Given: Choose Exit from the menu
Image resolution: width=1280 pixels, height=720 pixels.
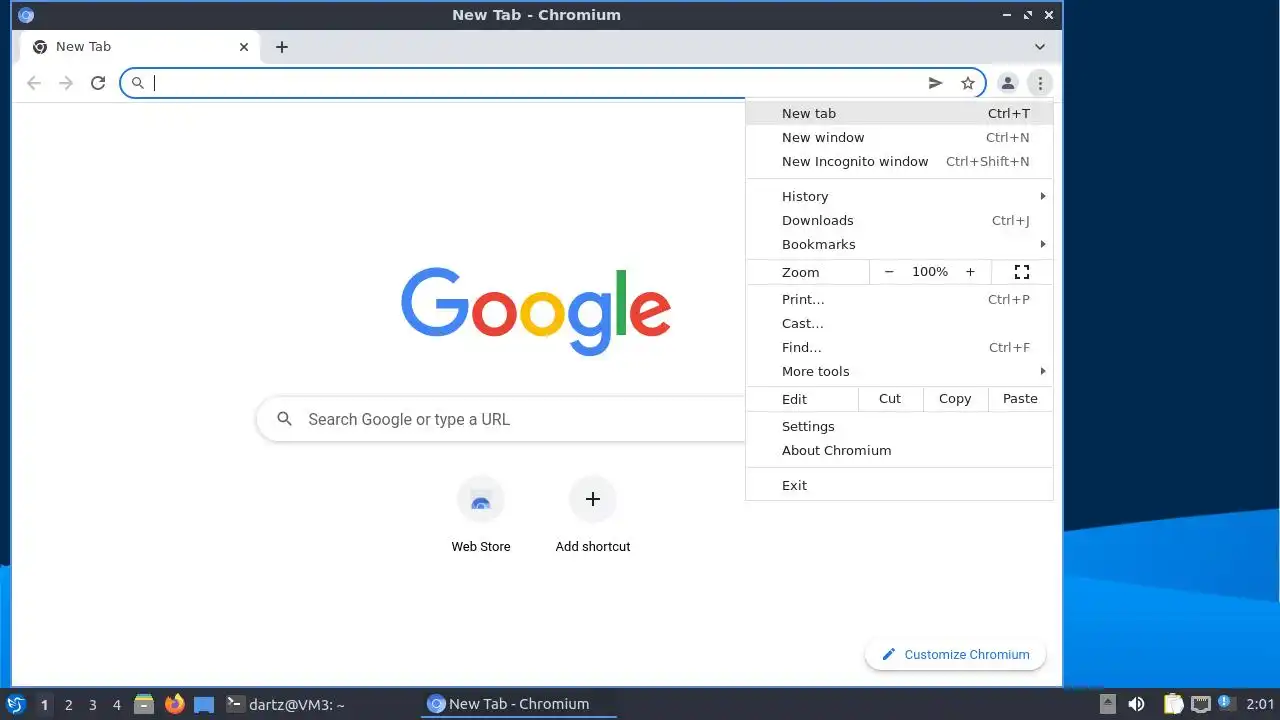Looking at the screenshot, I should click(899, 485).
